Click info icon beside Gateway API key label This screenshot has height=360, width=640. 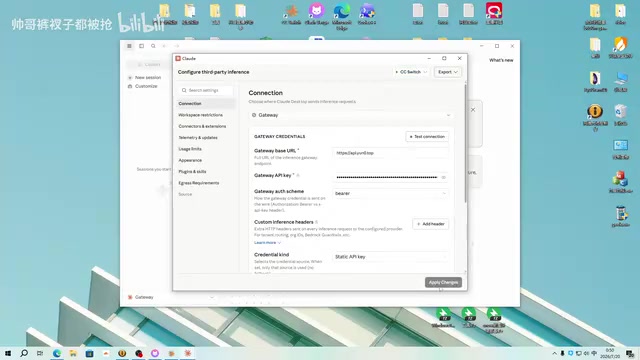coord(298,175)
